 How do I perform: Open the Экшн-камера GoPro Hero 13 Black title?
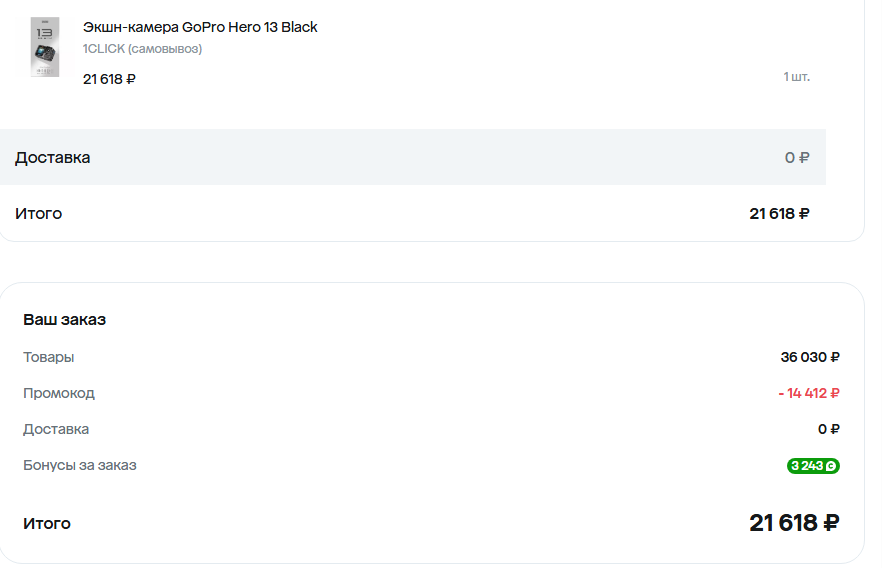pyautogui.click(x=200, y=27)
